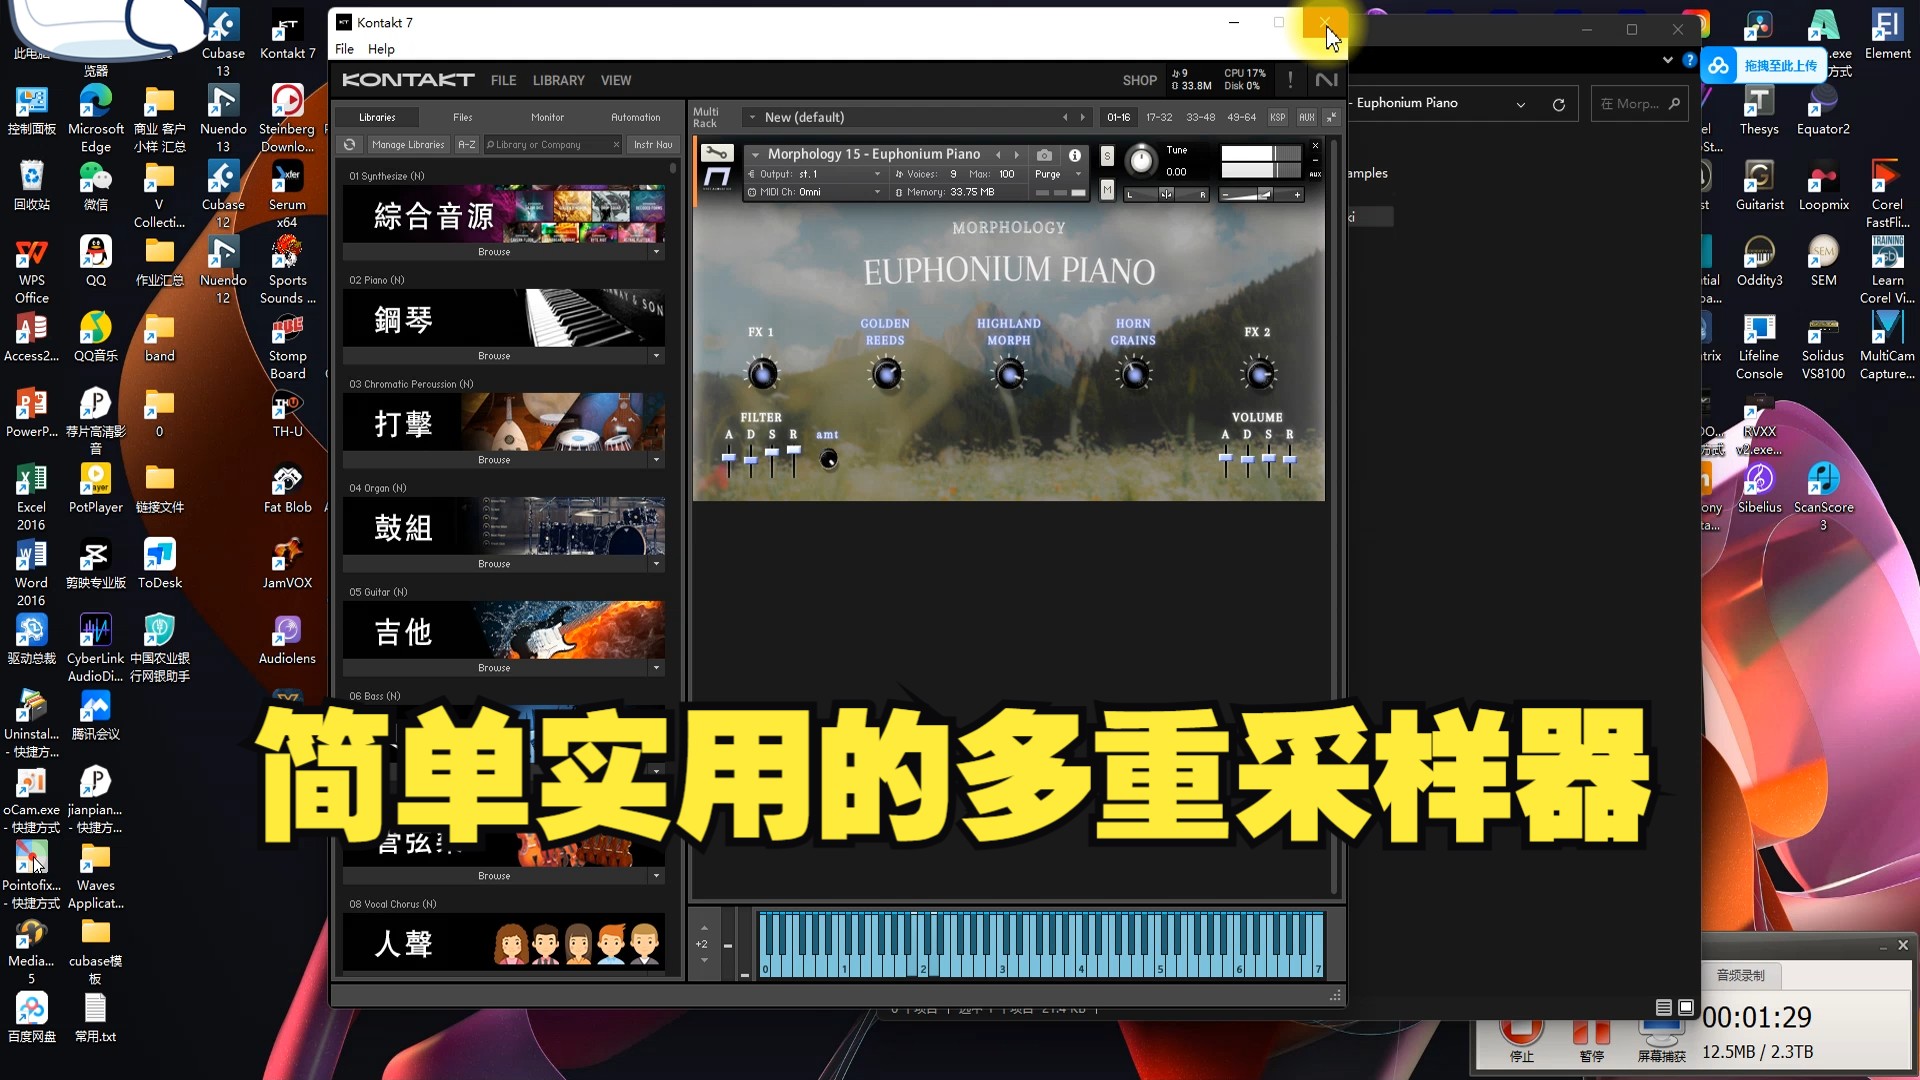Image resolution: width=1920 pixels, height=1080 pixels.
Task: Switch to the Monitor tab
Action: click(x=547, y=117)
